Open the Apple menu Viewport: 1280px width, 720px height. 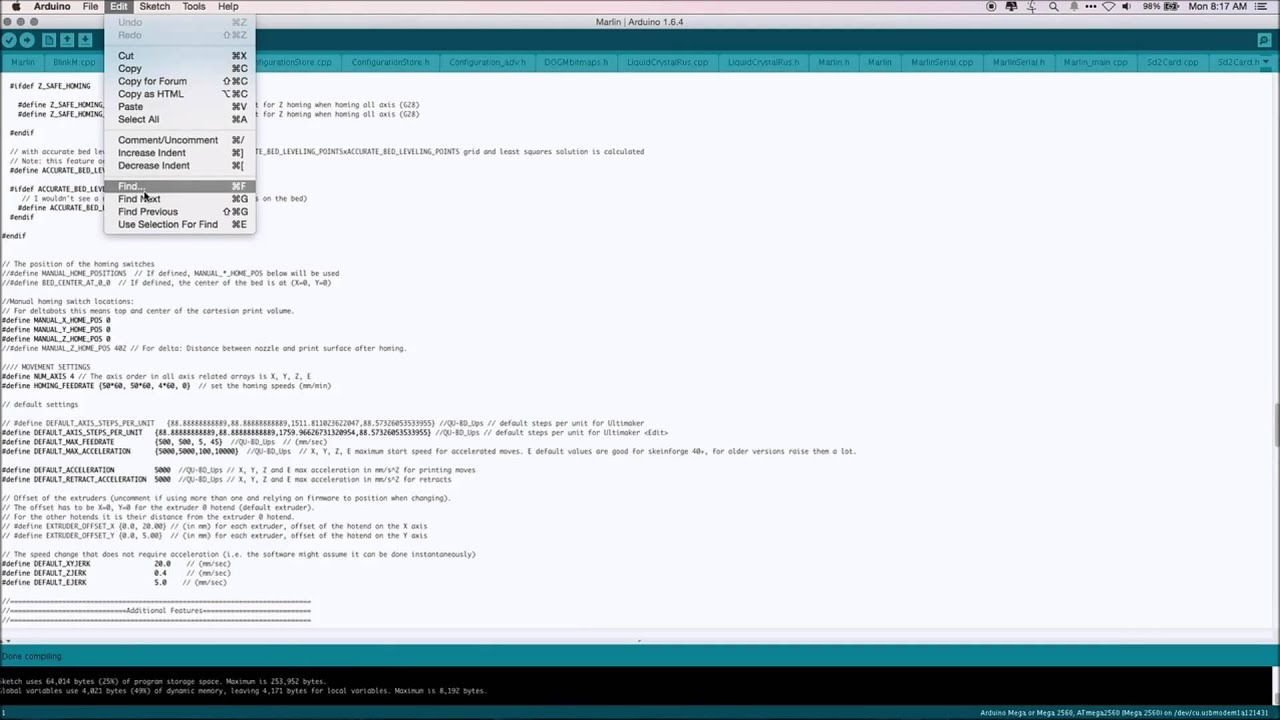point(15,6)
